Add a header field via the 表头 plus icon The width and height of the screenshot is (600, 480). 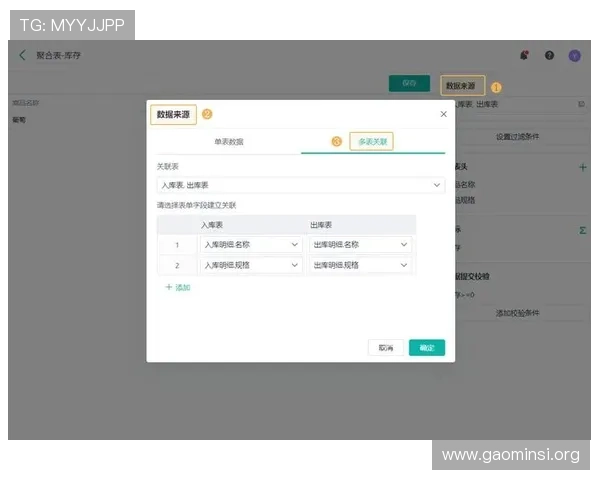582,167
